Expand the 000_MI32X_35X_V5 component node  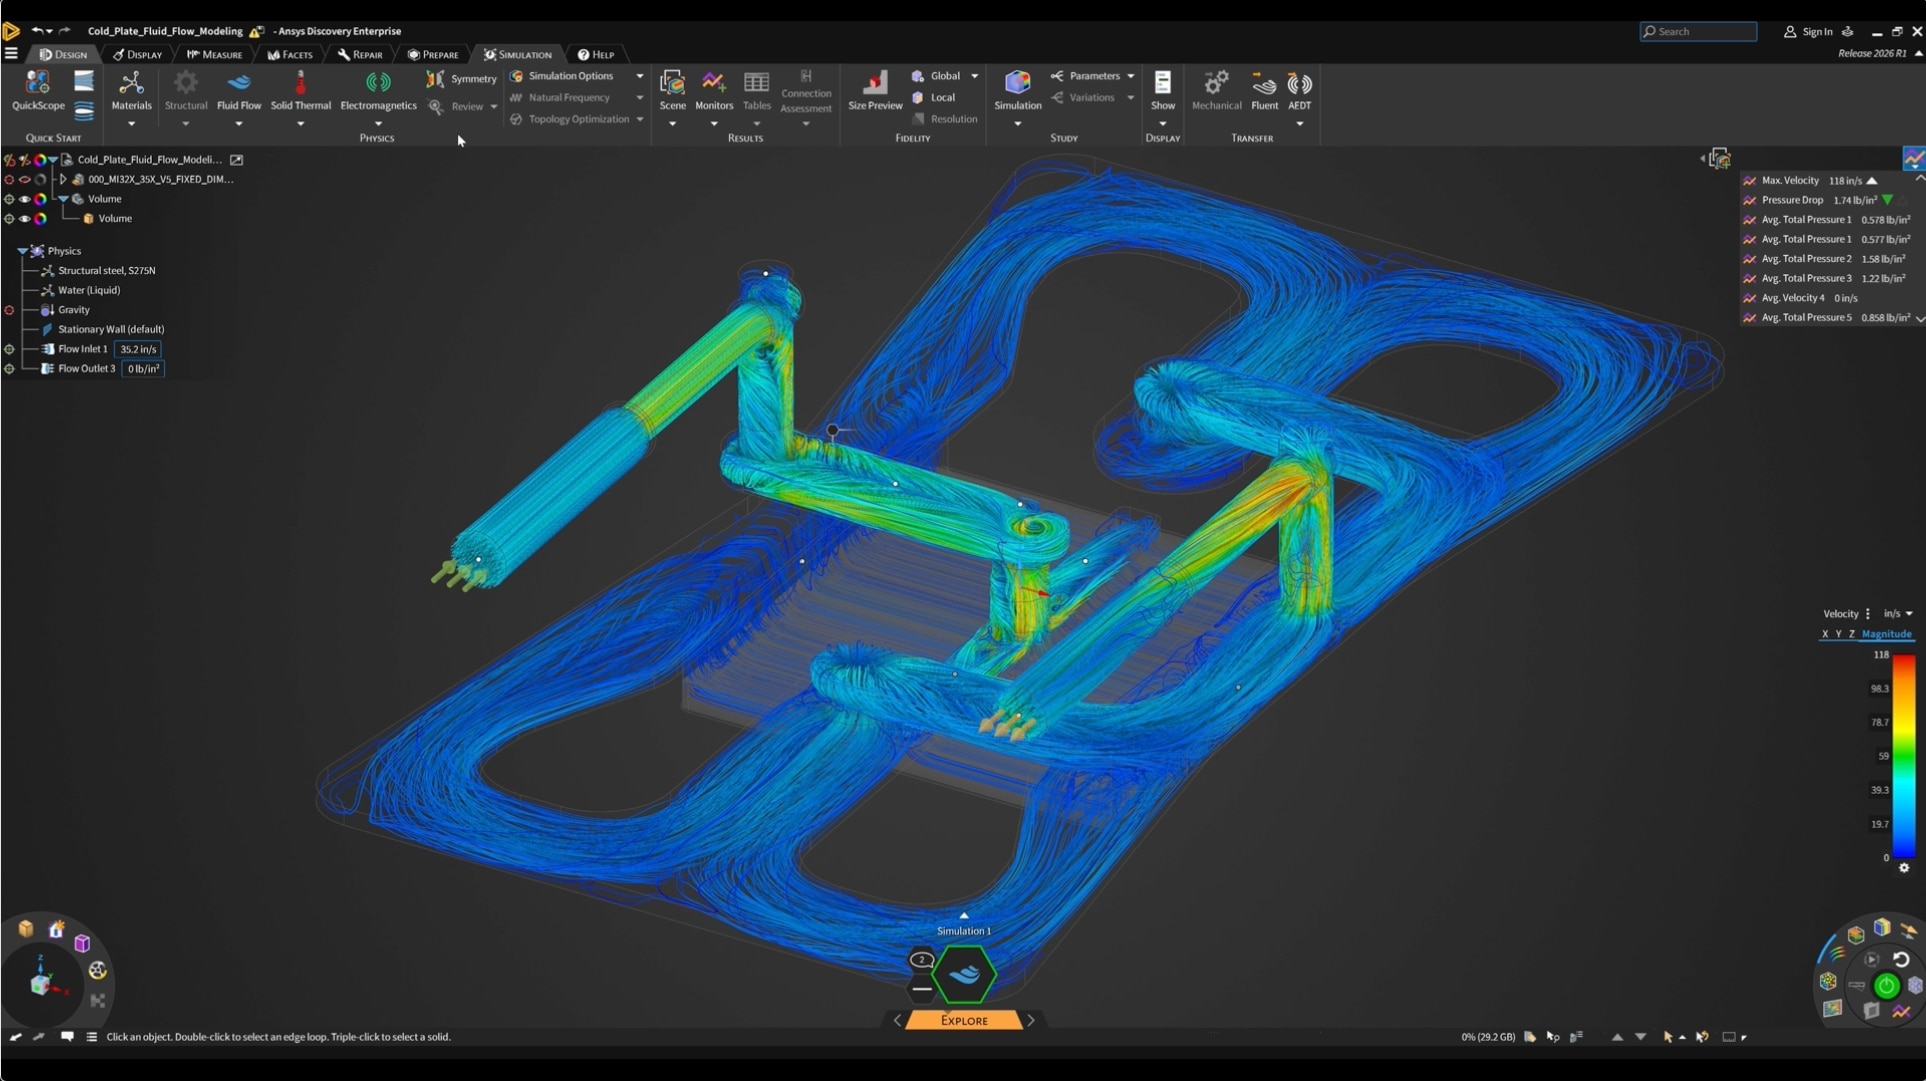(x=63, y=180)
